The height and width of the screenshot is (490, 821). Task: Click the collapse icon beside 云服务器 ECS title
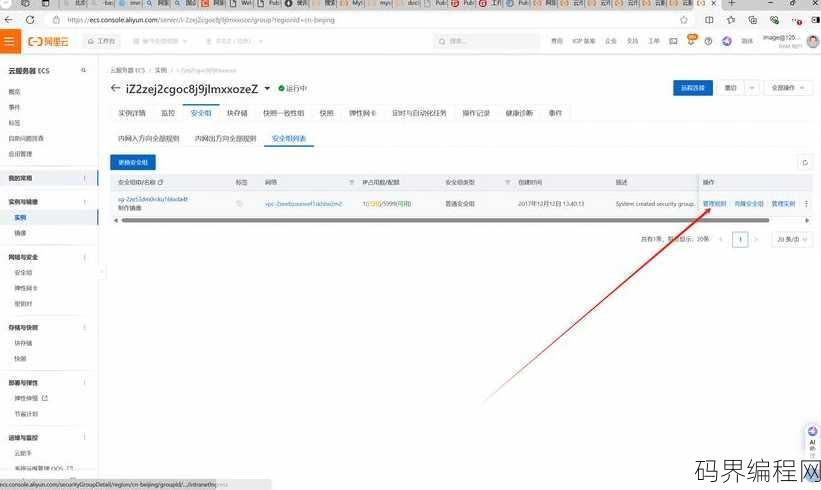83,70
